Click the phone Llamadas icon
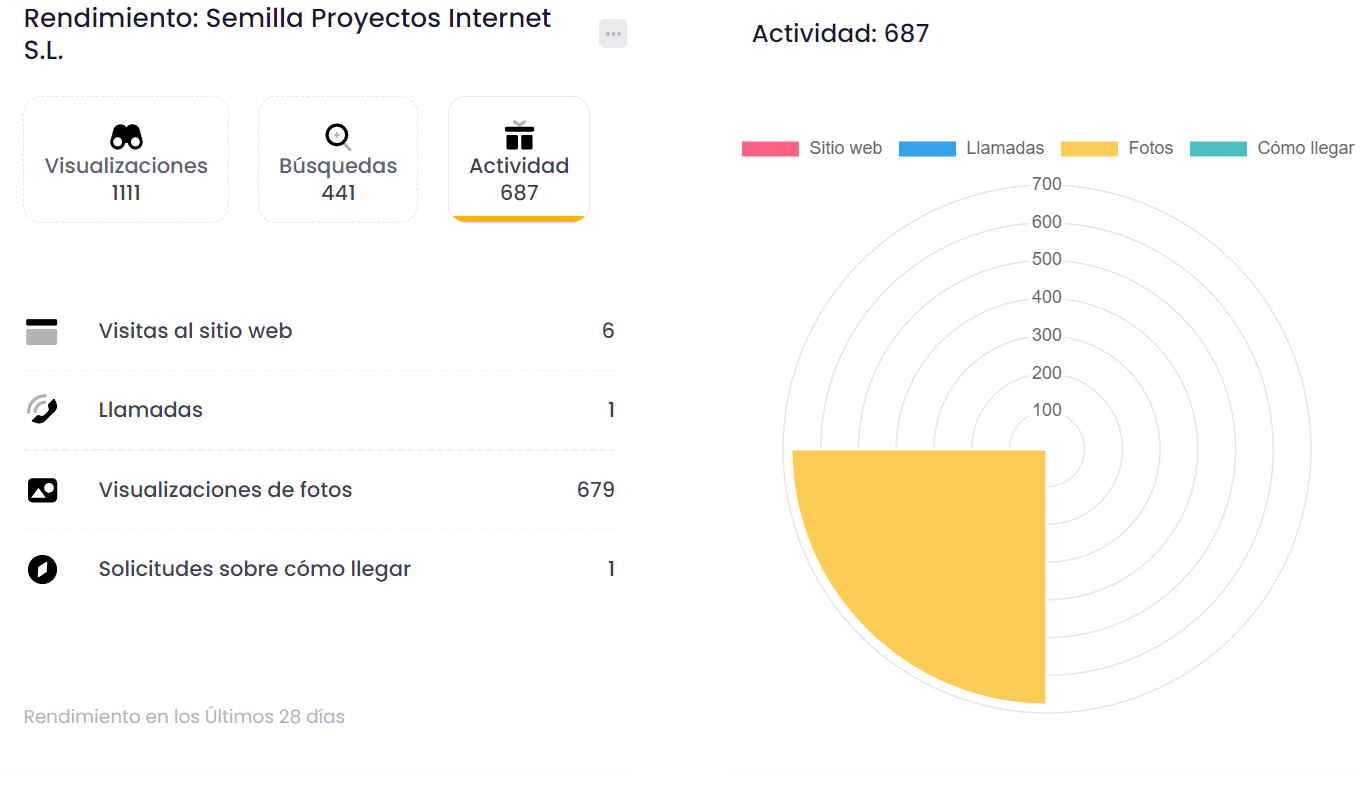Screen dimensions: 1368x797 click(41, 410)
